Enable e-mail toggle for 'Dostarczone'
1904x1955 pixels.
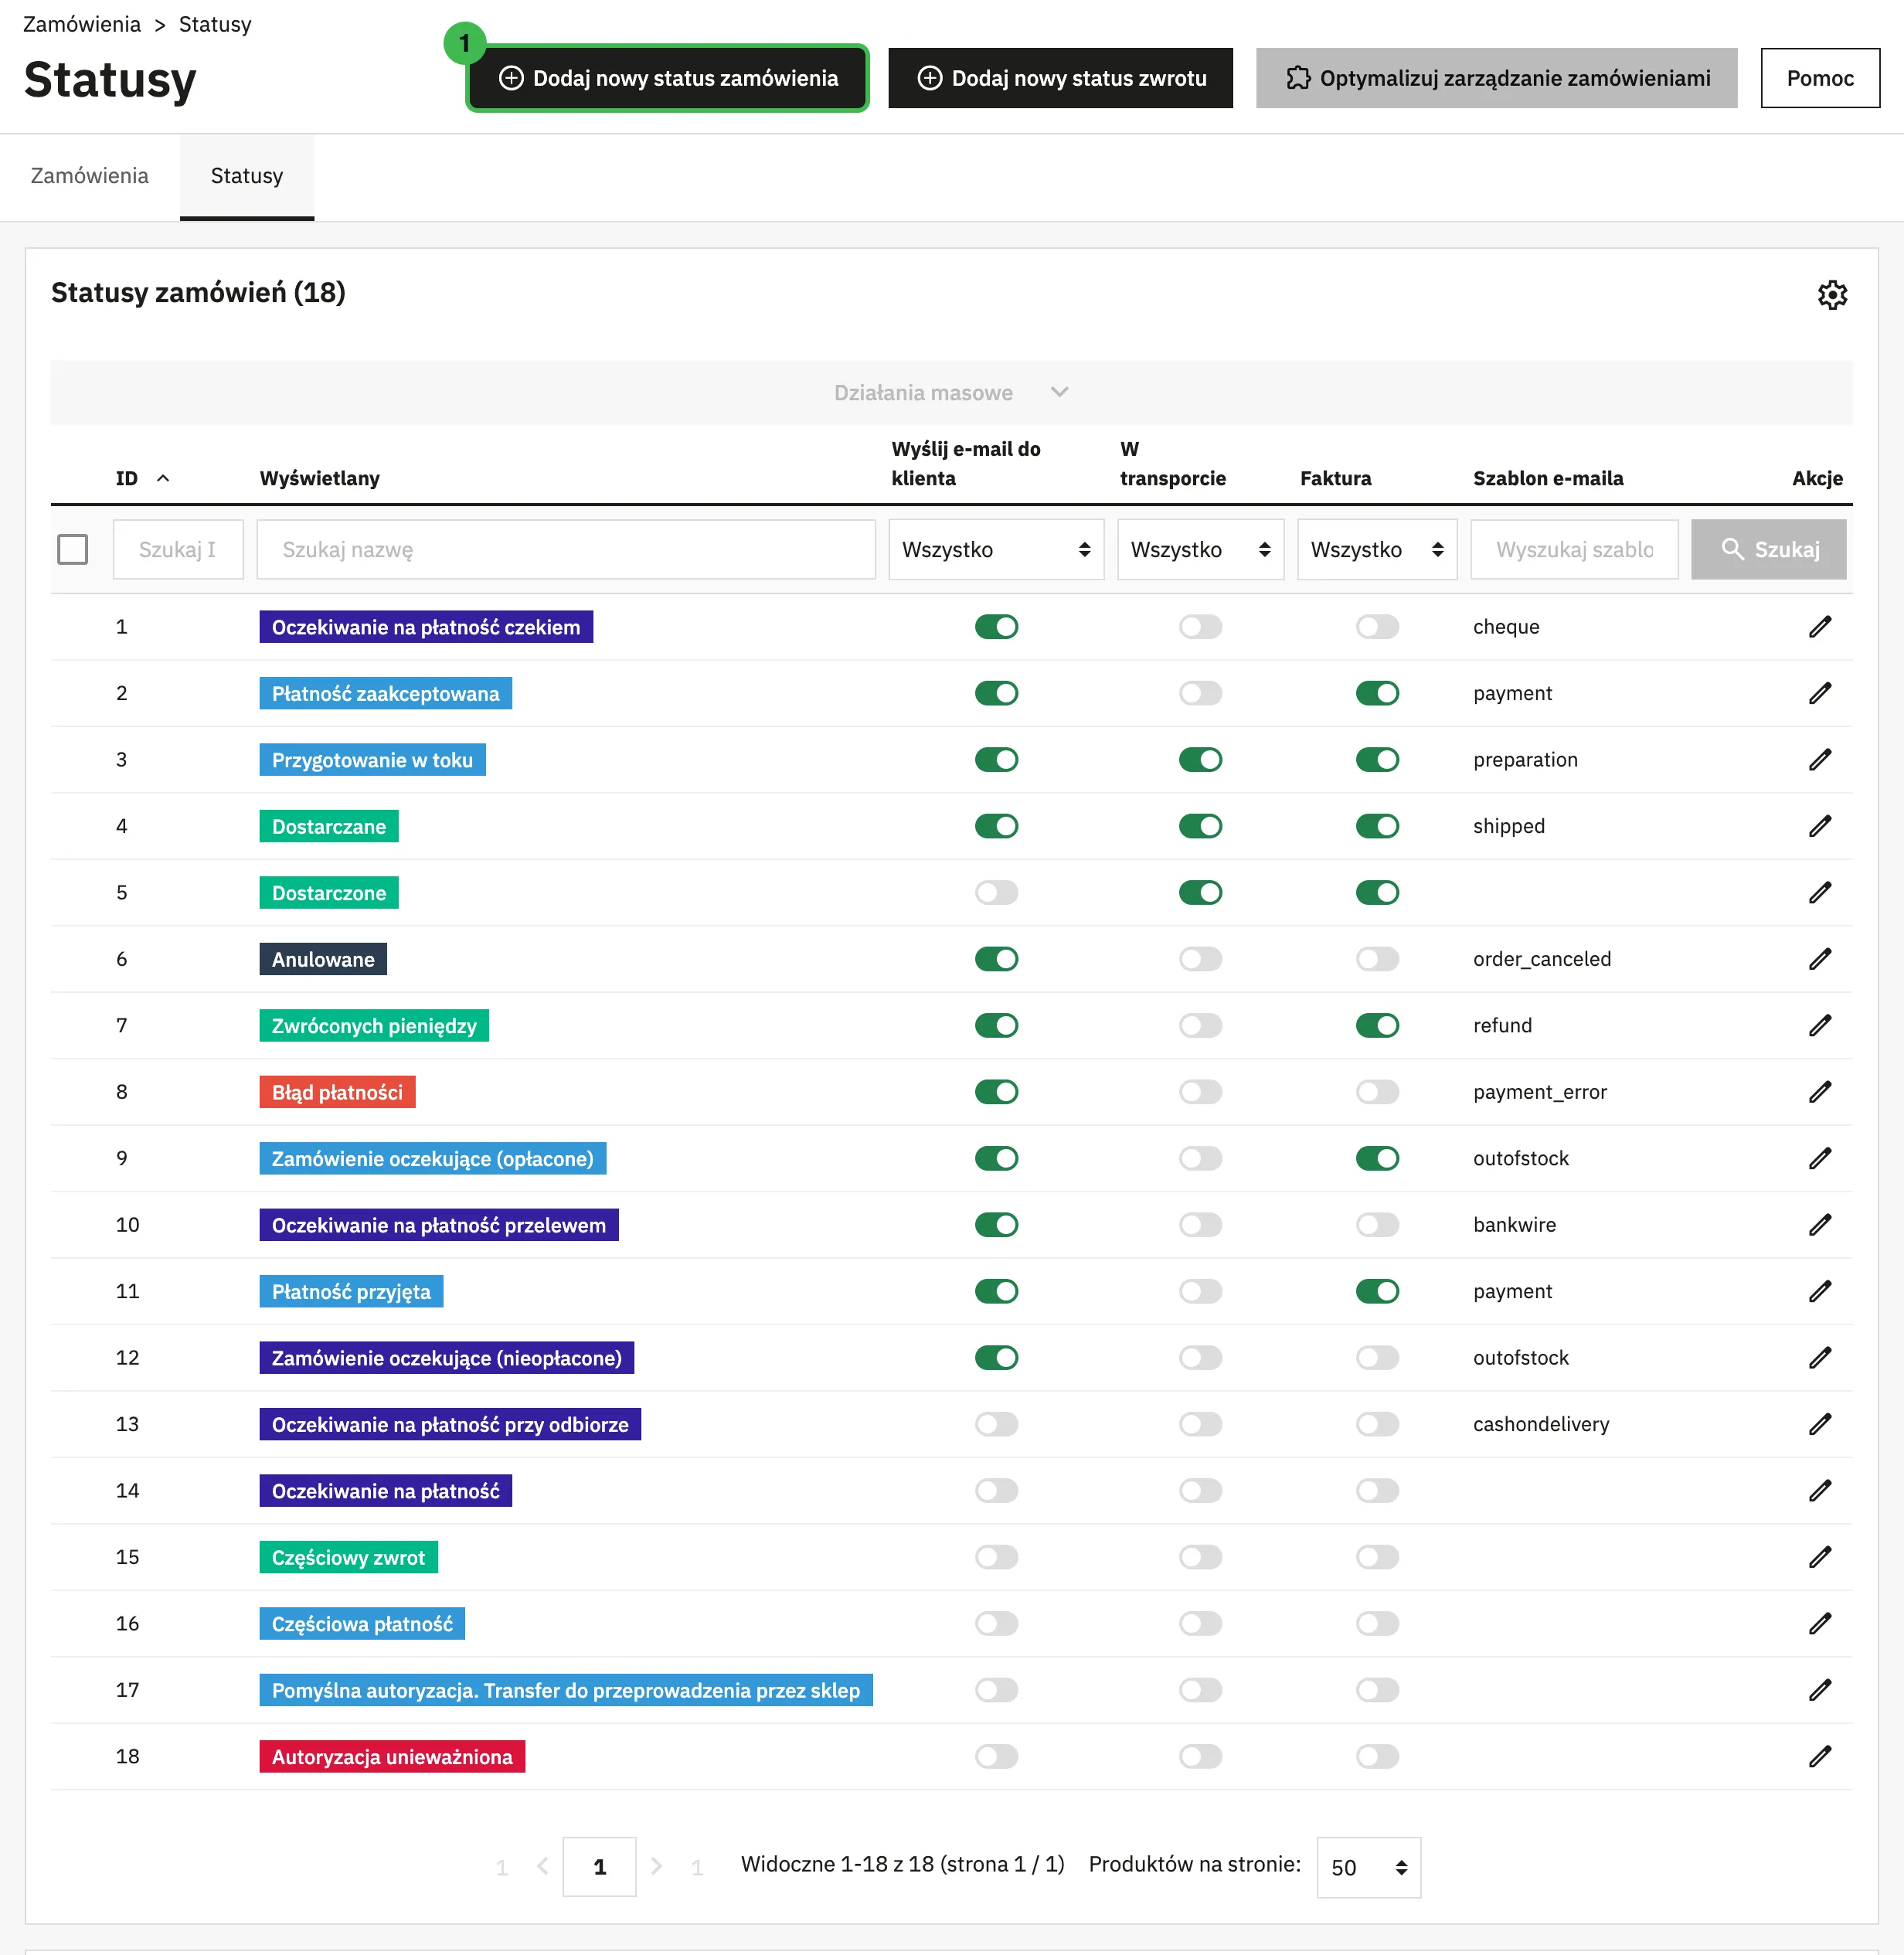click(996, 893)
